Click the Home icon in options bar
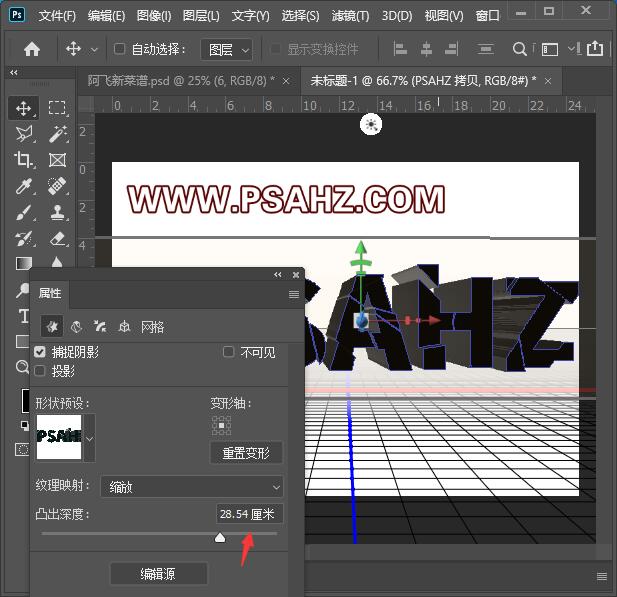Viewport: 617px width, 597px height. [32, 50]
